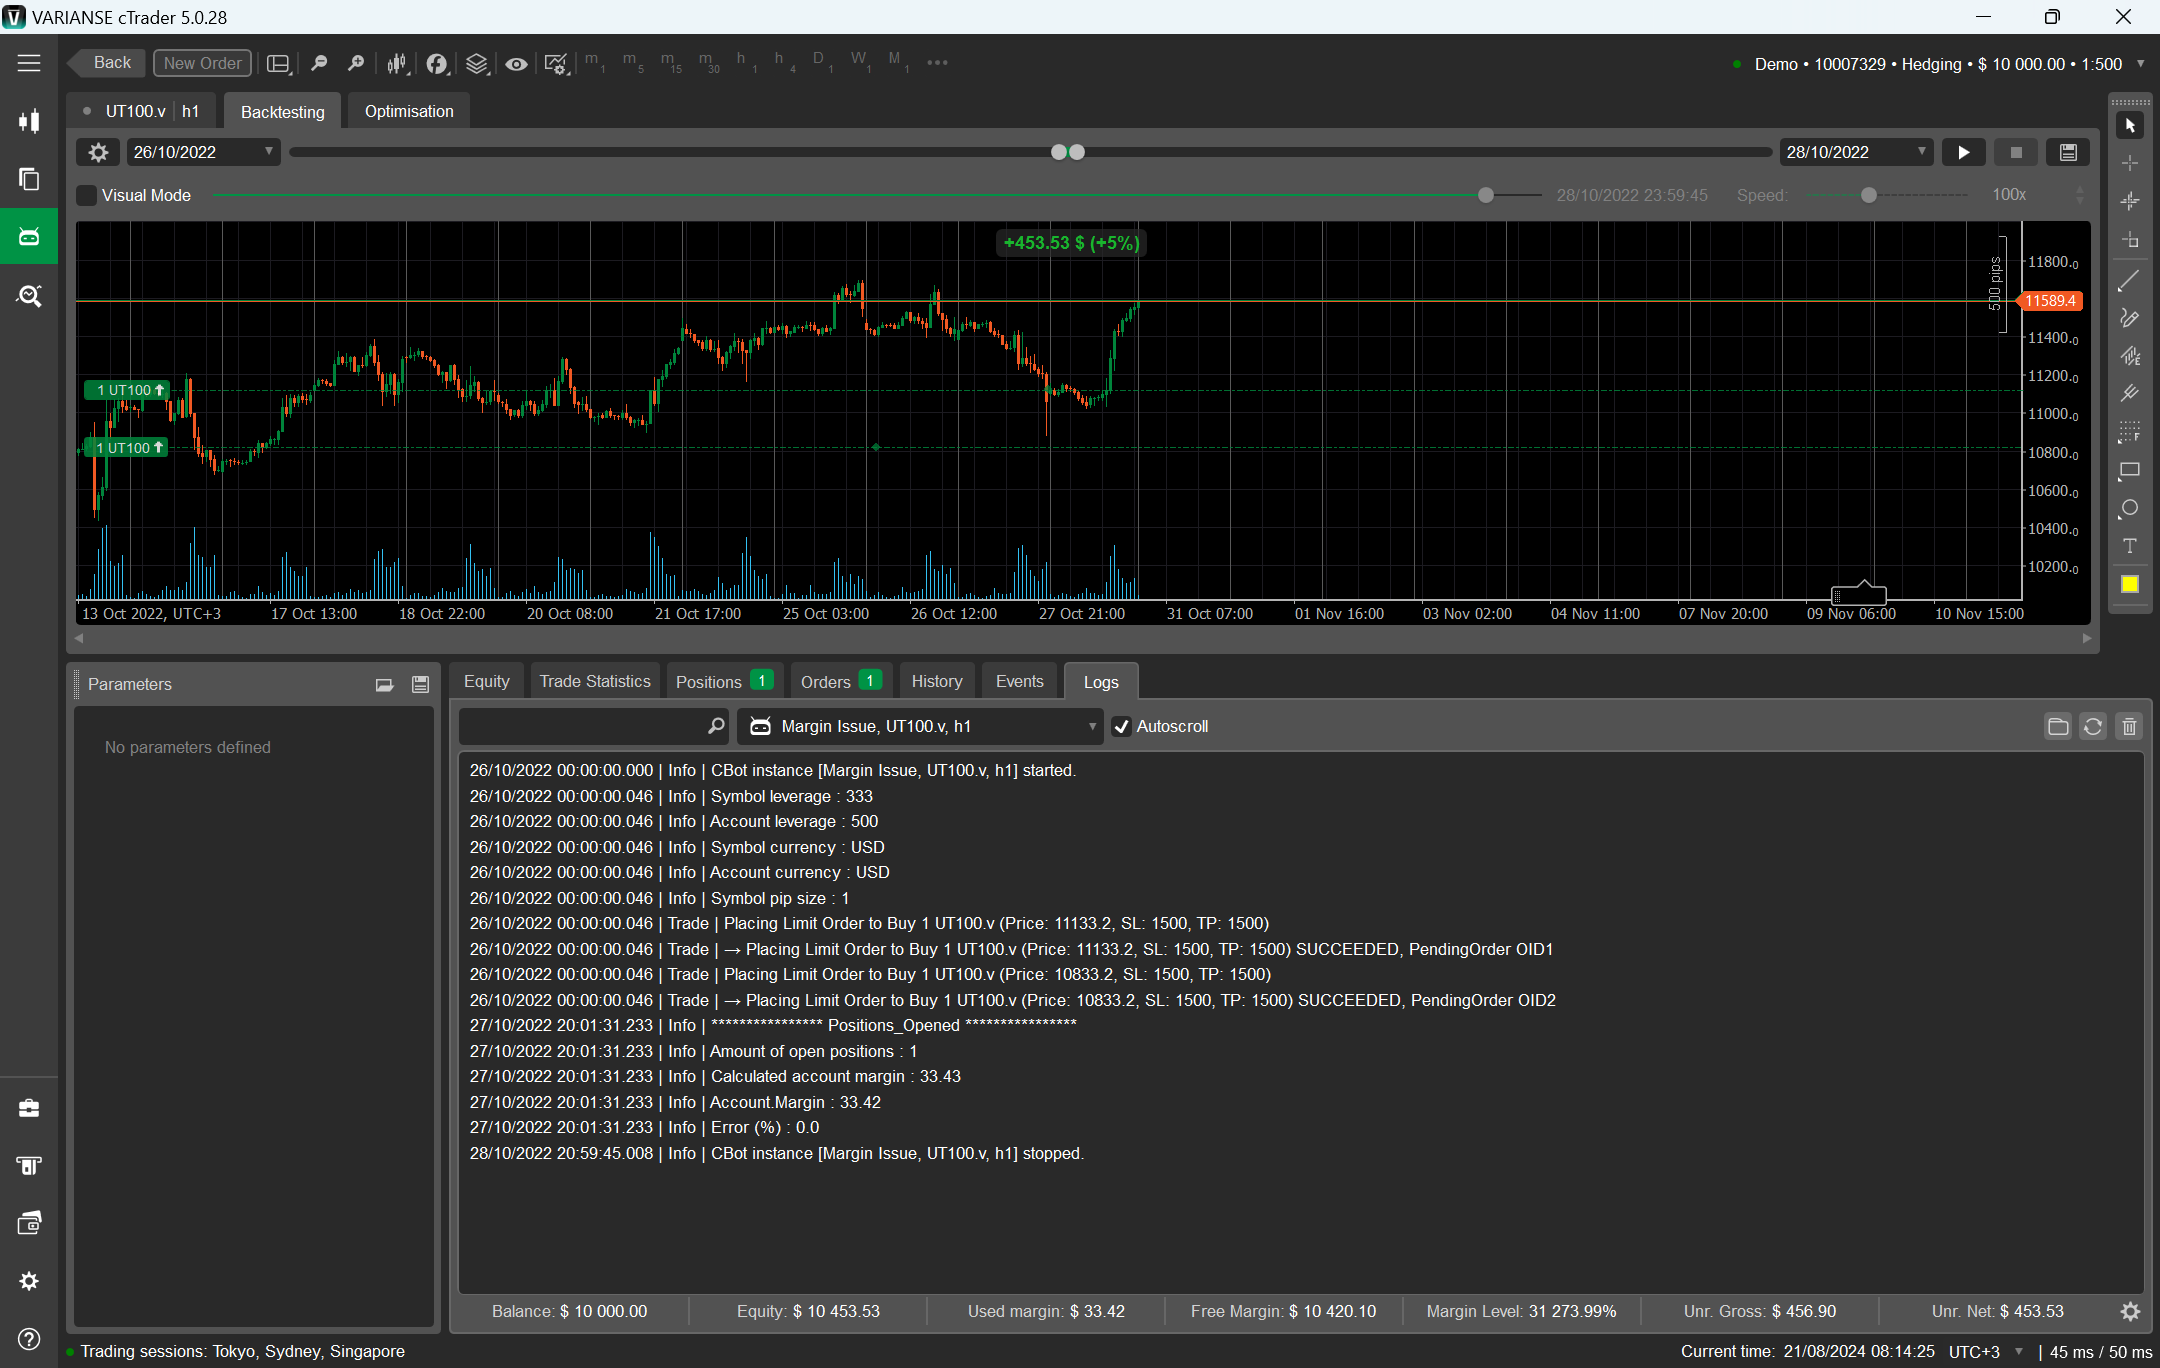Open the History tab
Viewport: 2160px width, 1368px height.
click(x=937, y=681)
